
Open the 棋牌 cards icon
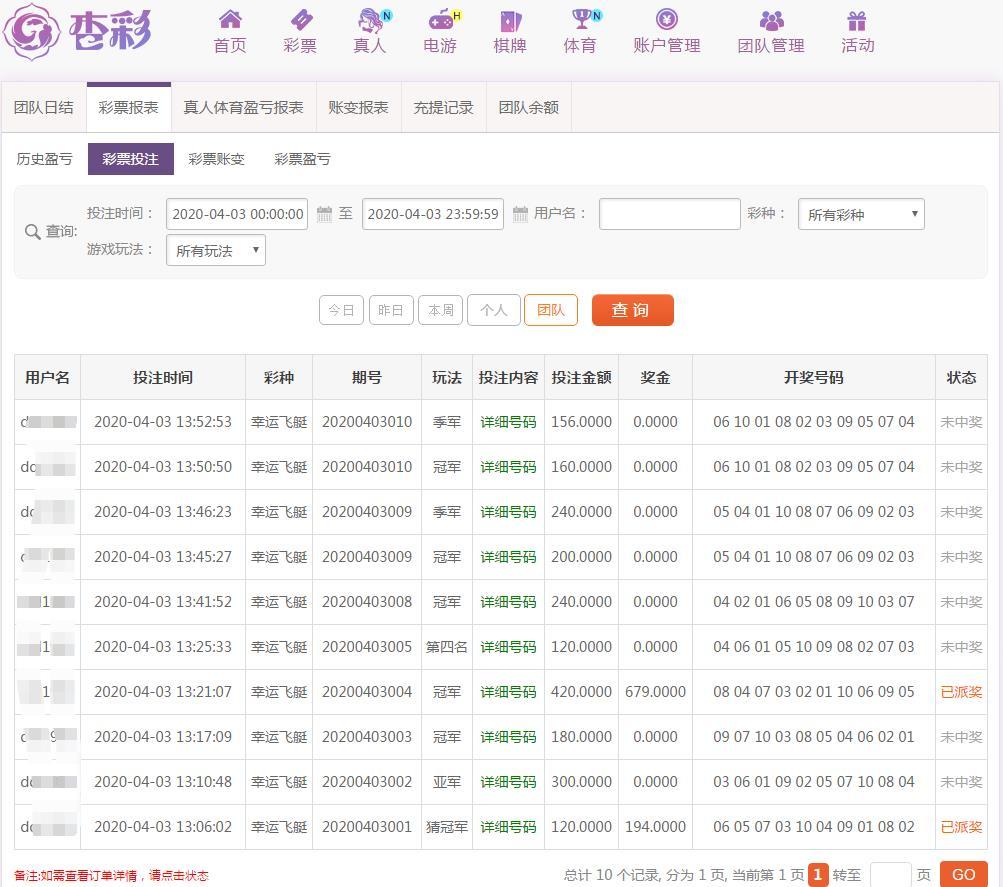510,21
